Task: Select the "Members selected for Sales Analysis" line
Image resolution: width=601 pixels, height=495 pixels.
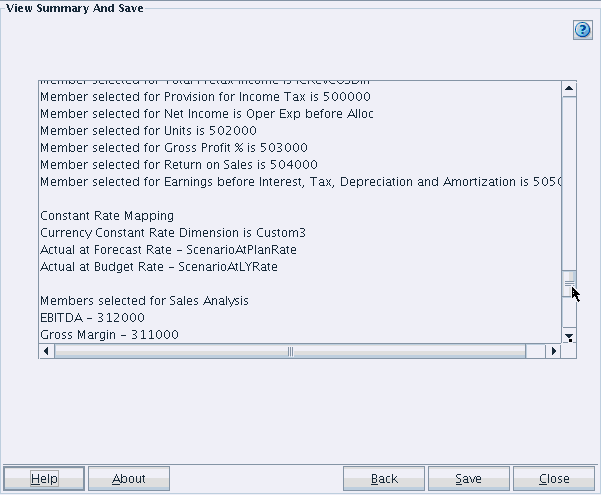Action: coord(144,301)
